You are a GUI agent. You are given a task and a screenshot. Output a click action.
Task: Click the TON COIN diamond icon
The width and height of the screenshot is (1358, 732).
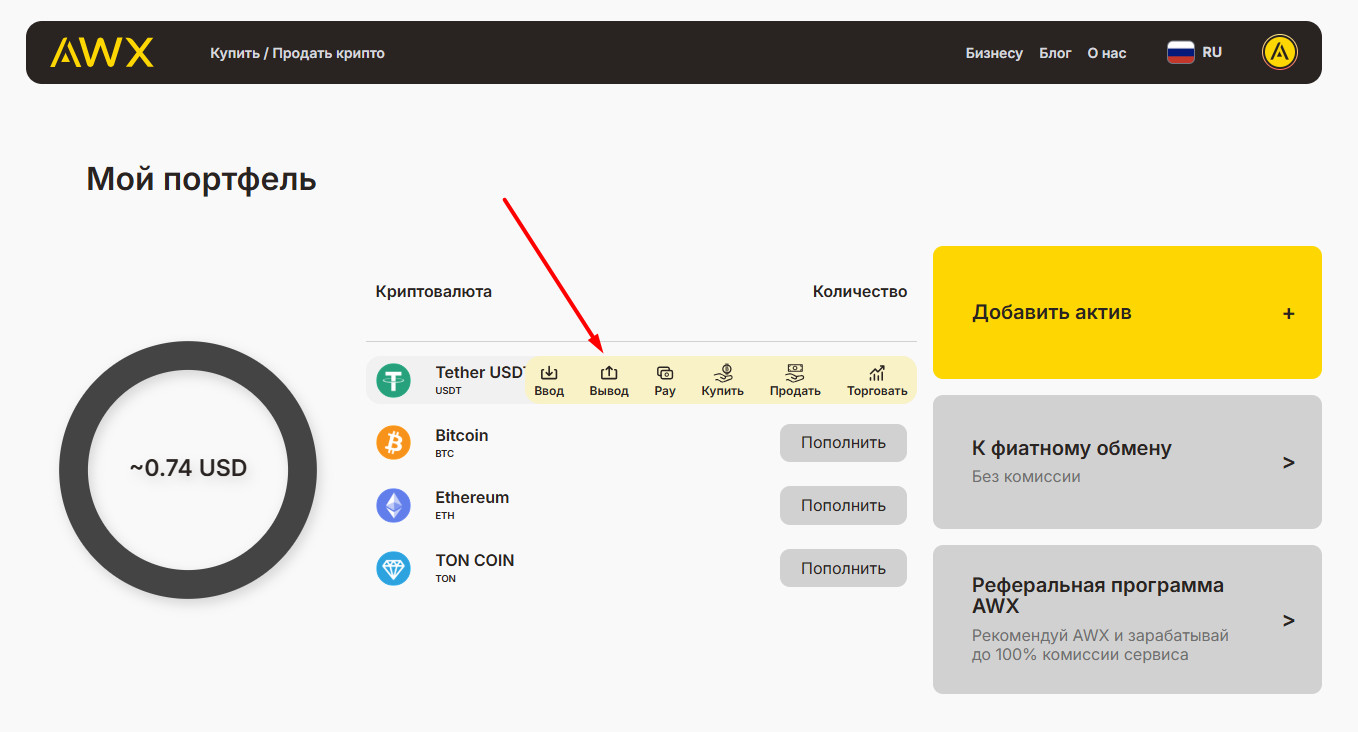(x=393, y=568)
